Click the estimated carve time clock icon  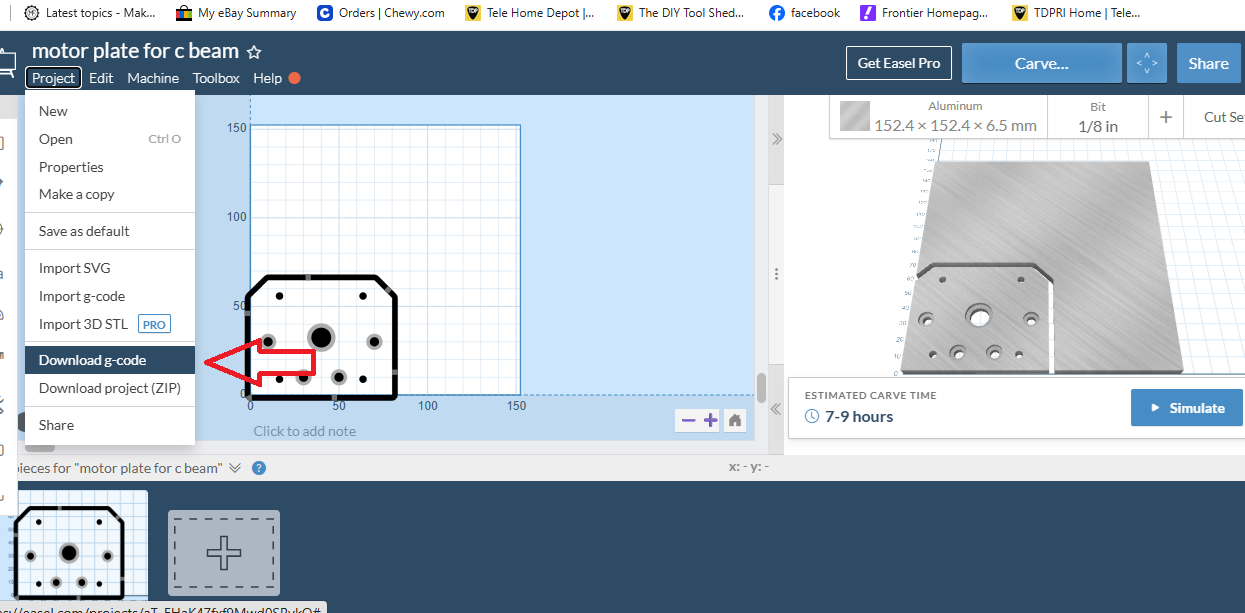point(812,416)
